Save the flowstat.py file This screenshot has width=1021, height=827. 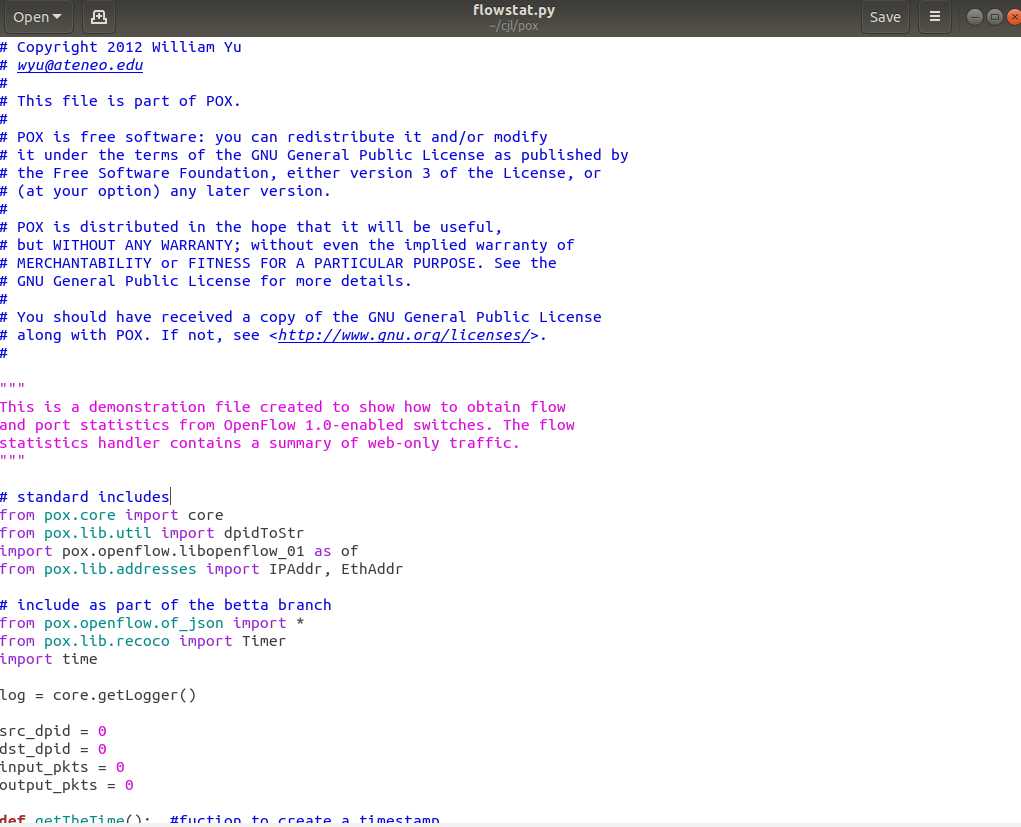(x=885, y=17)
